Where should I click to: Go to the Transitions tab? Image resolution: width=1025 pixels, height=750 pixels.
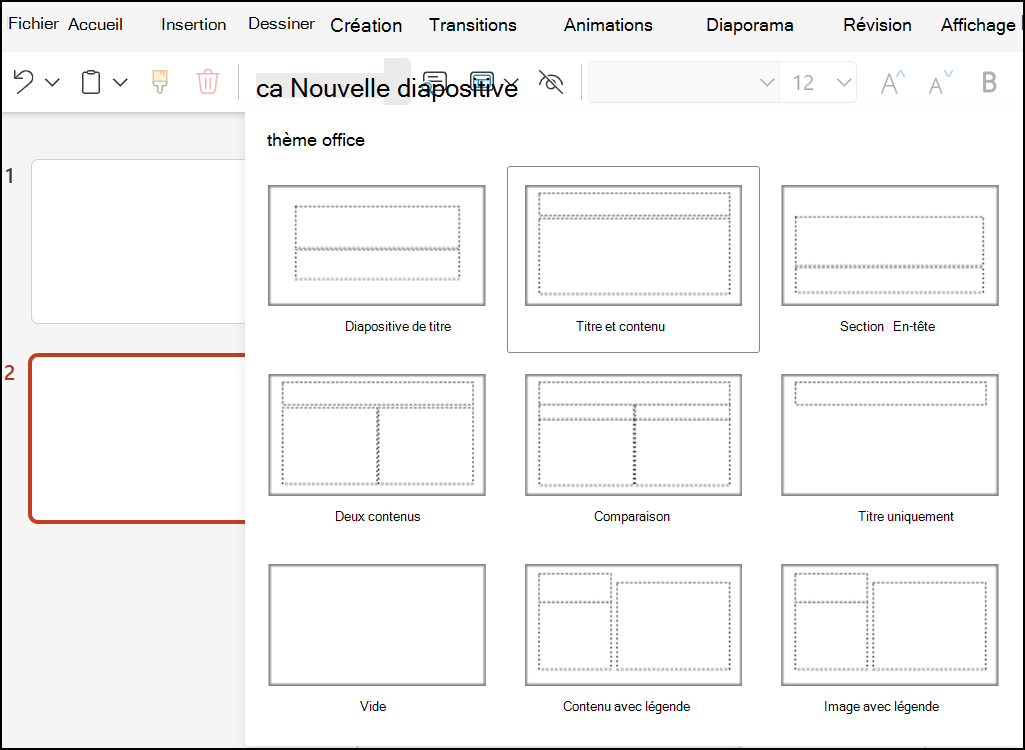click(473, 25)
